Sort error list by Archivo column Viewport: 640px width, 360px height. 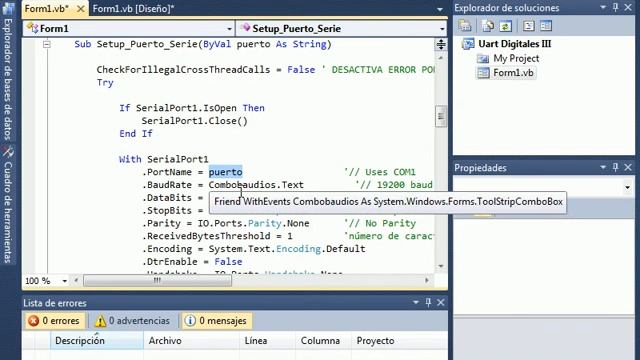(191, 340)
